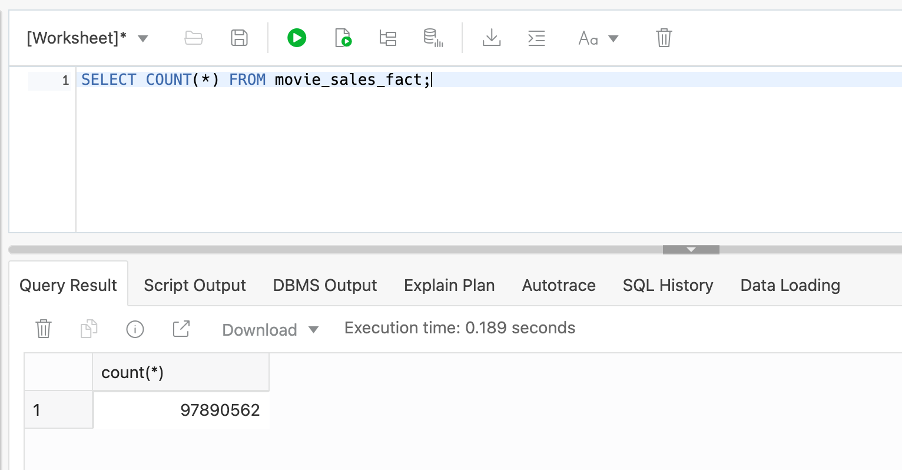Select the SQL History tab
Image resolution: width=902 pixels, height=470 pixels.
(x=668, y=285)
